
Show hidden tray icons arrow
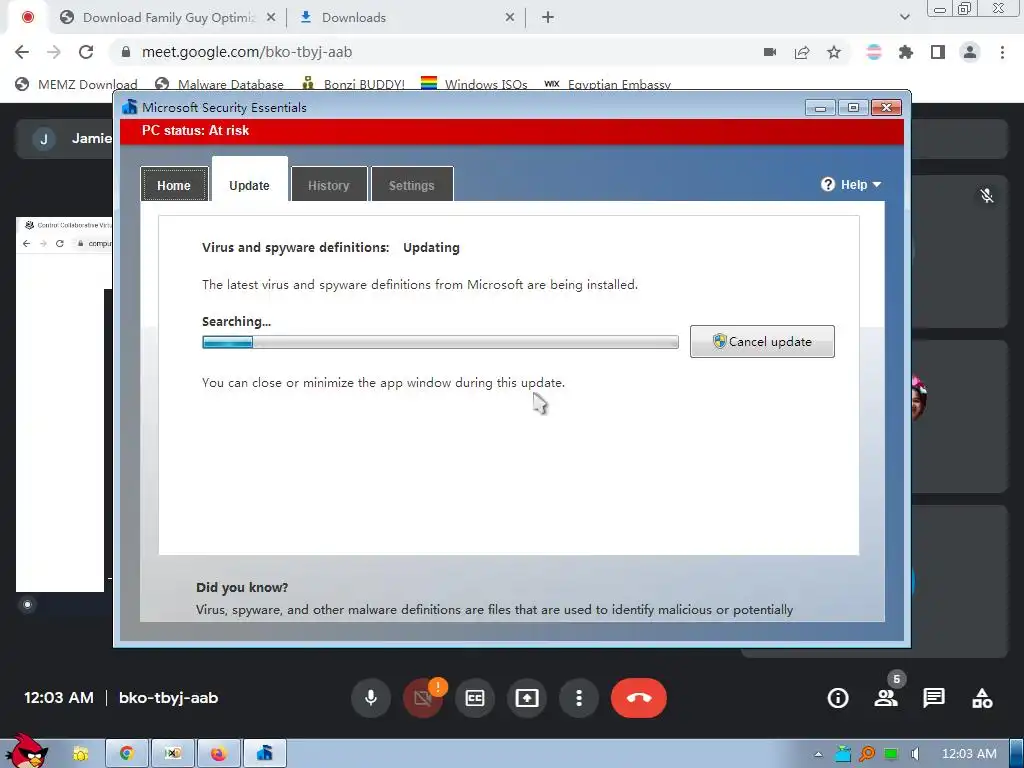[818, 754]
